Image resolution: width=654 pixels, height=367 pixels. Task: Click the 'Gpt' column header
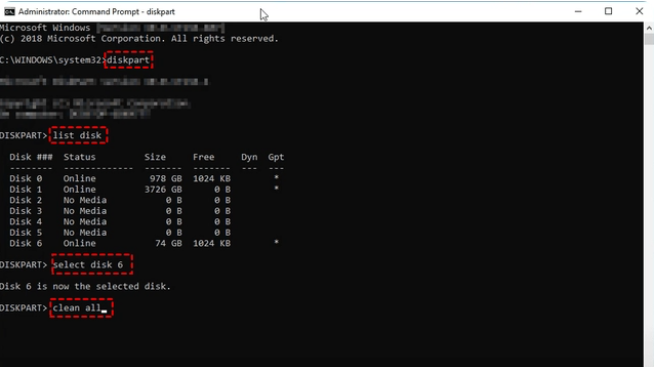[276, 157]
